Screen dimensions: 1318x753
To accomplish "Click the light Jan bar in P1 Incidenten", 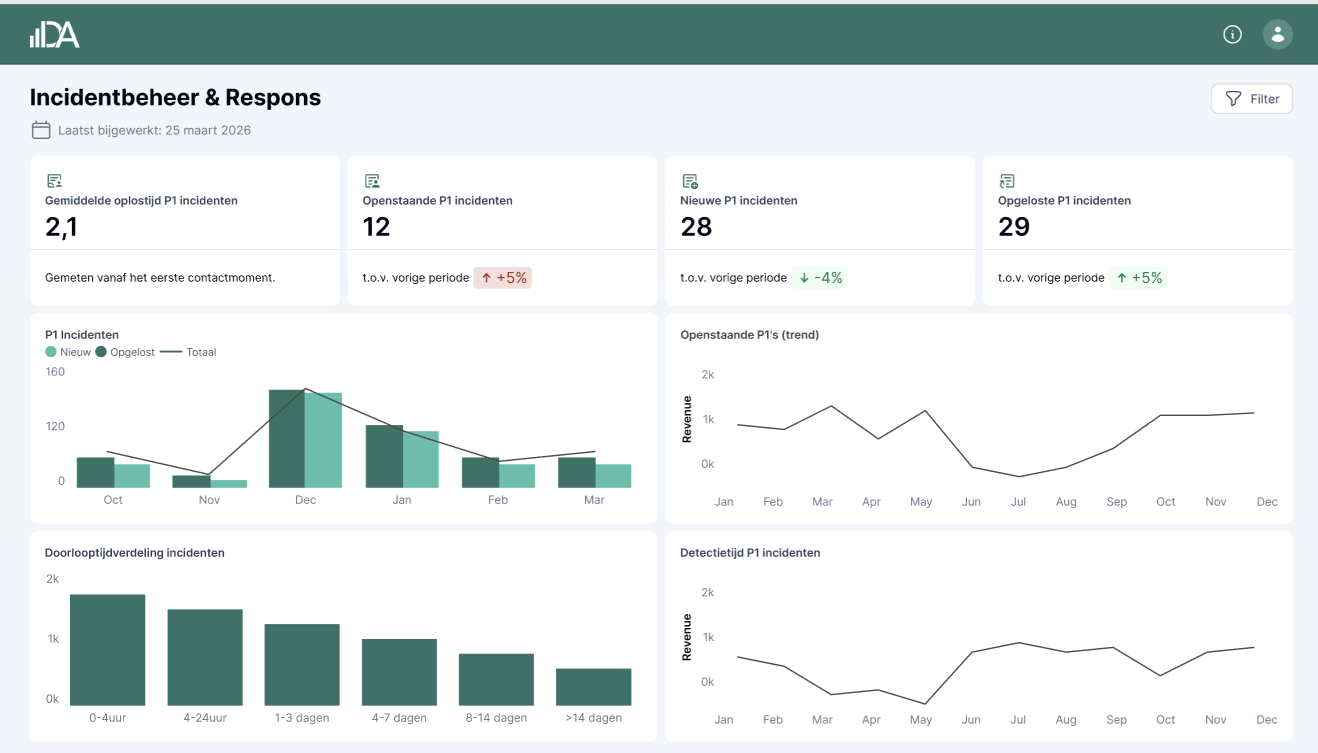I will click(421, 460).
